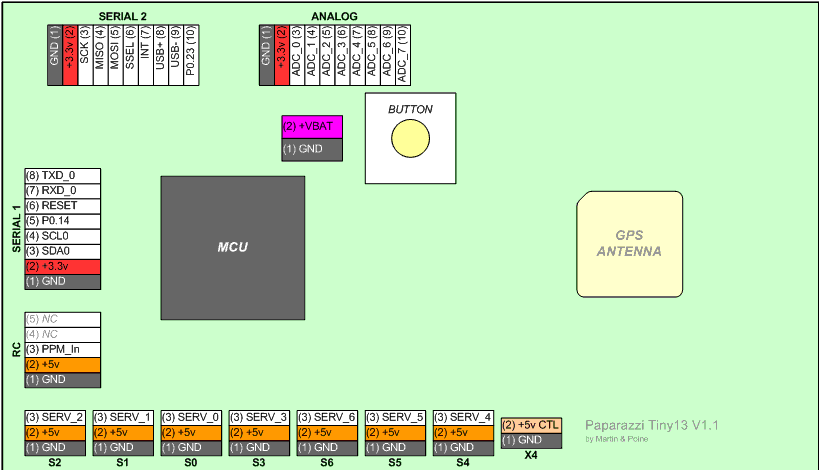The height and width of the screenshot is (470, 819).
Task: Select the (1) GND pin on X4
Action: (x=531, y=440)
